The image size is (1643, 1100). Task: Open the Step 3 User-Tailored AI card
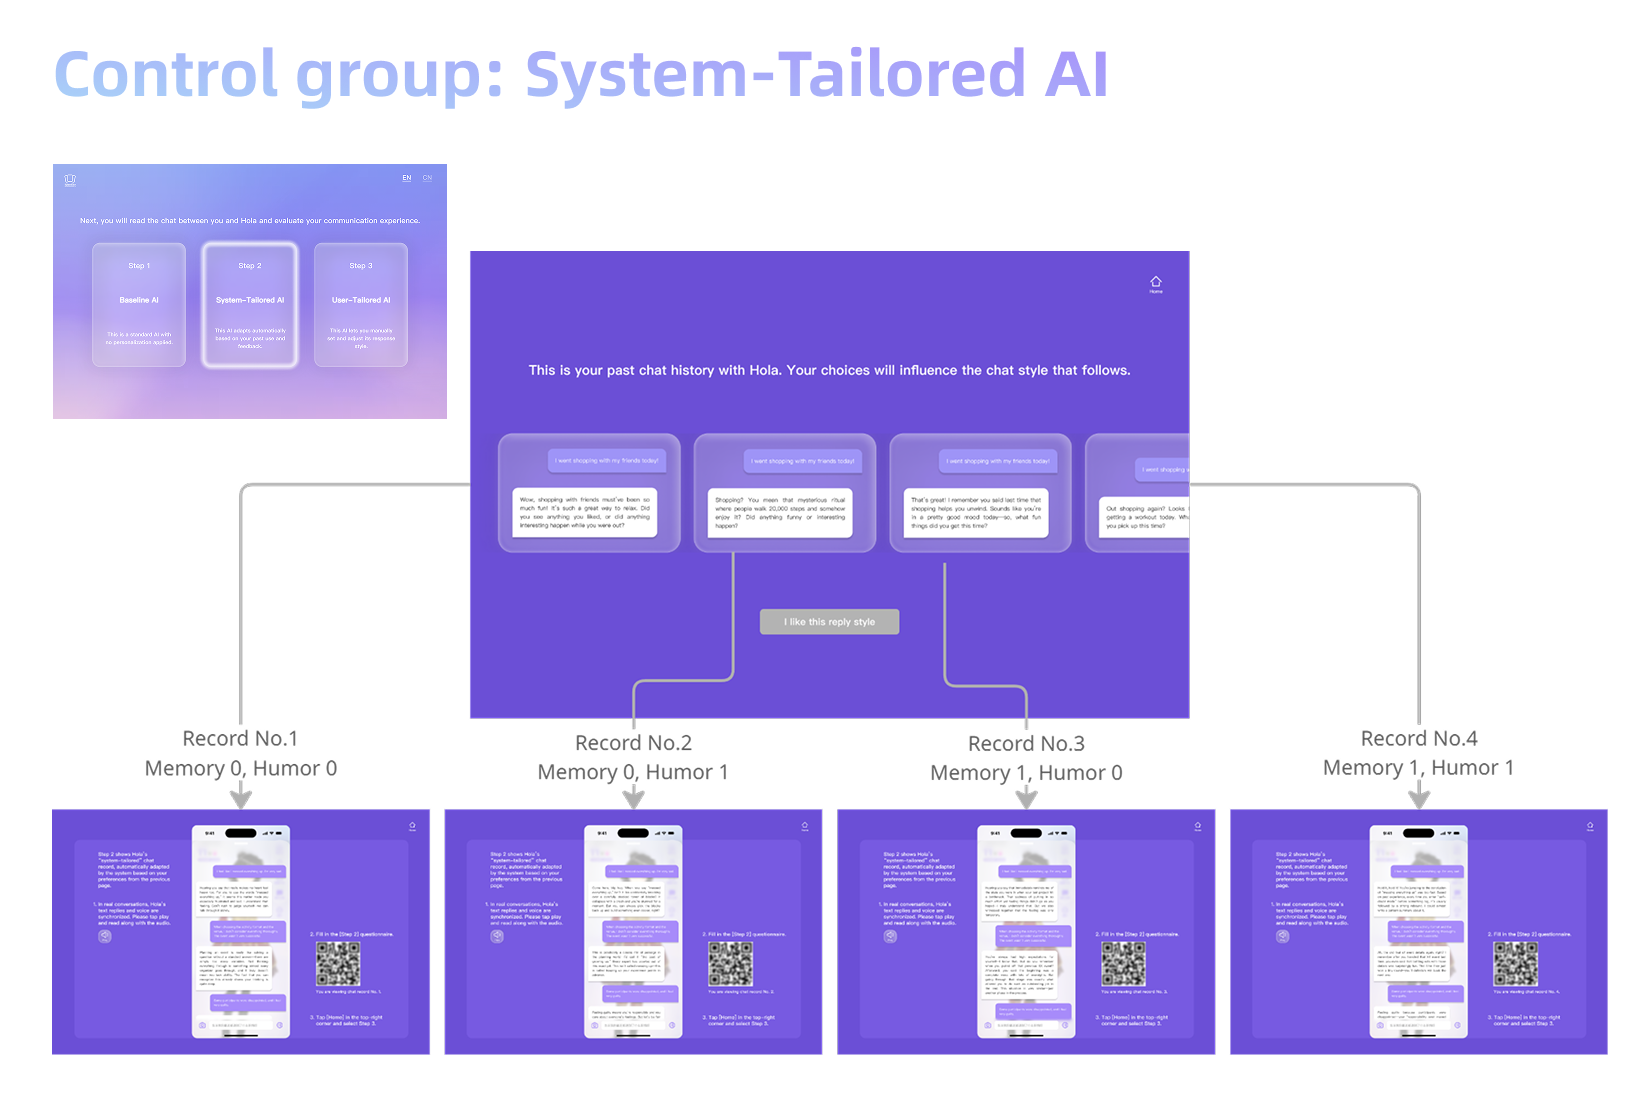point(361,305)
